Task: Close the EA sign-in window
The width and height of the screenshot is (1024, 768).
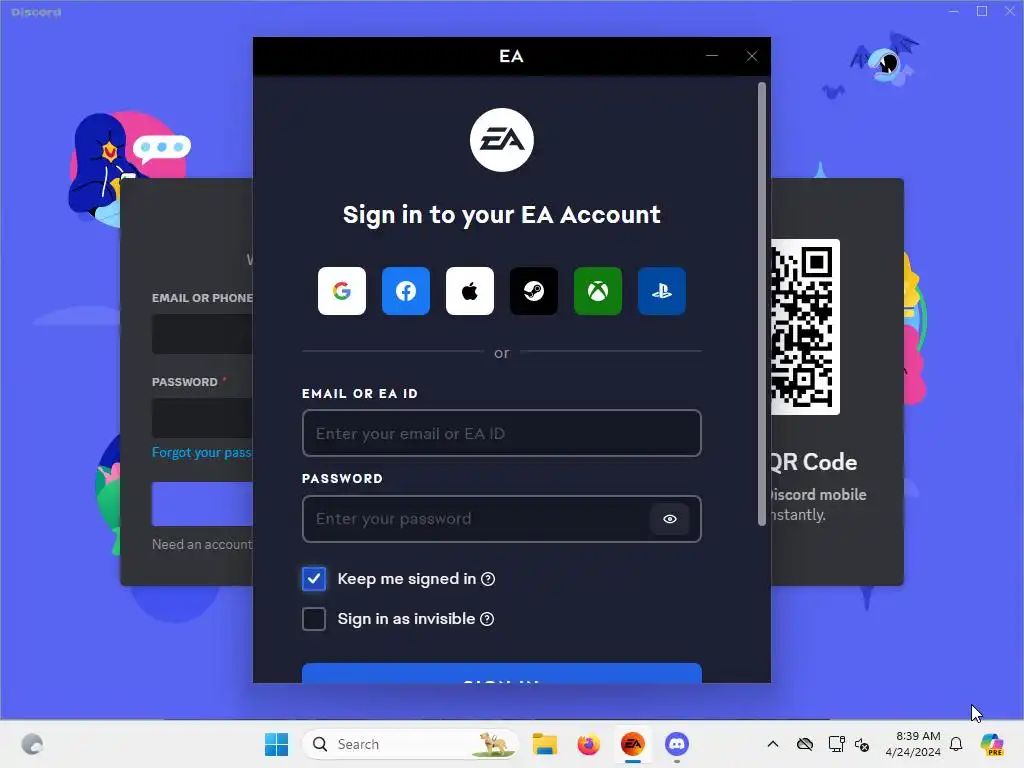Action: tap(752, 56)
